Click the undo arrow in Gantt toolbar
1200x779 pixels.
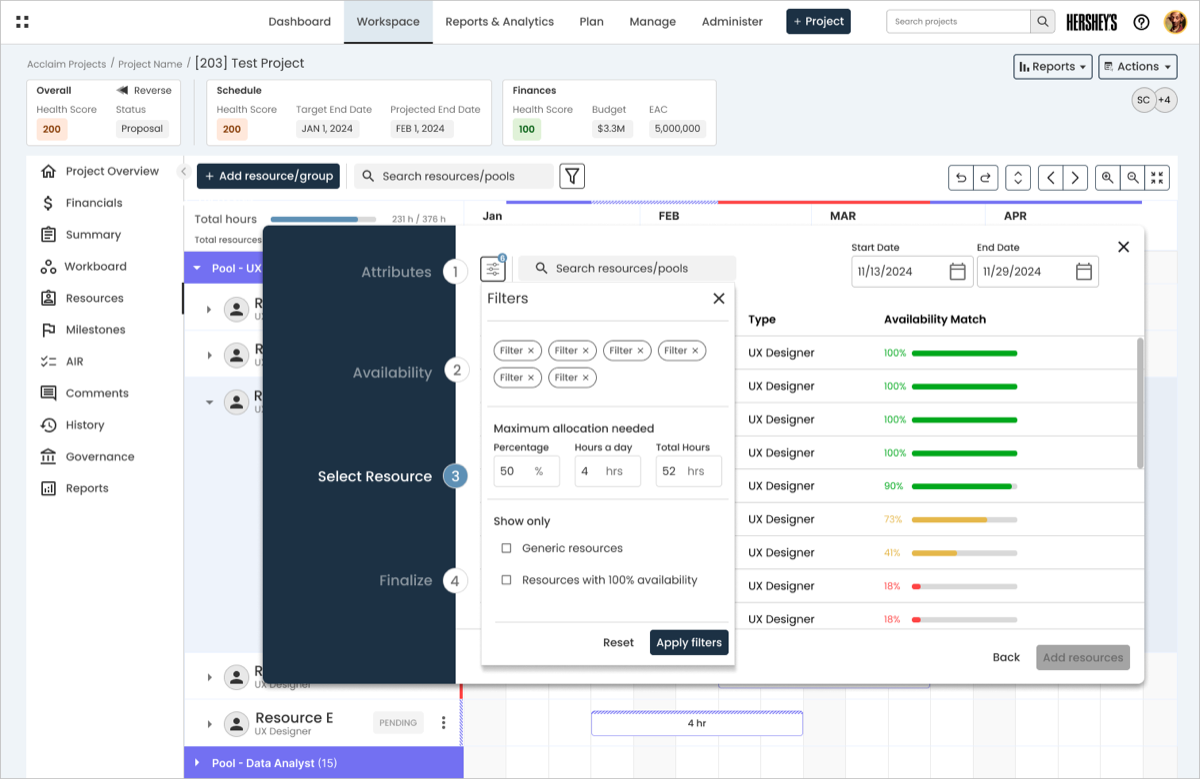click(961, 178)
